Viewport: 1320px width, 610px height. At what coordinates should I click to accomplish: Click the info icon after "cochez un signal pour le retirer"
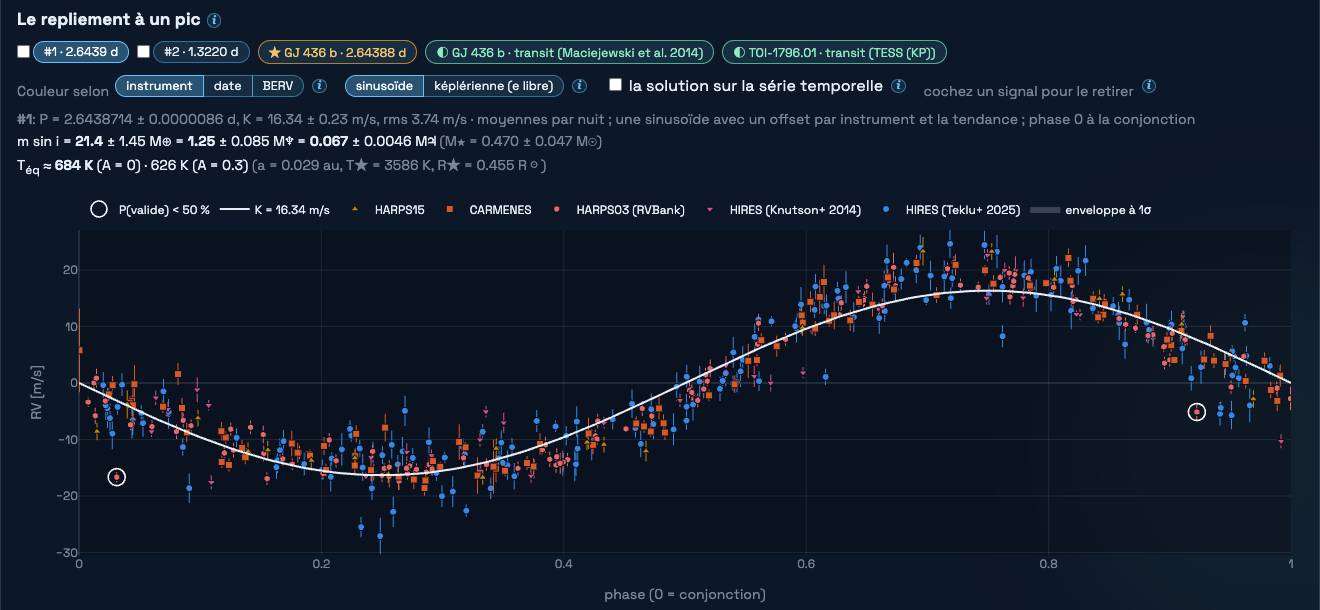1149,87
